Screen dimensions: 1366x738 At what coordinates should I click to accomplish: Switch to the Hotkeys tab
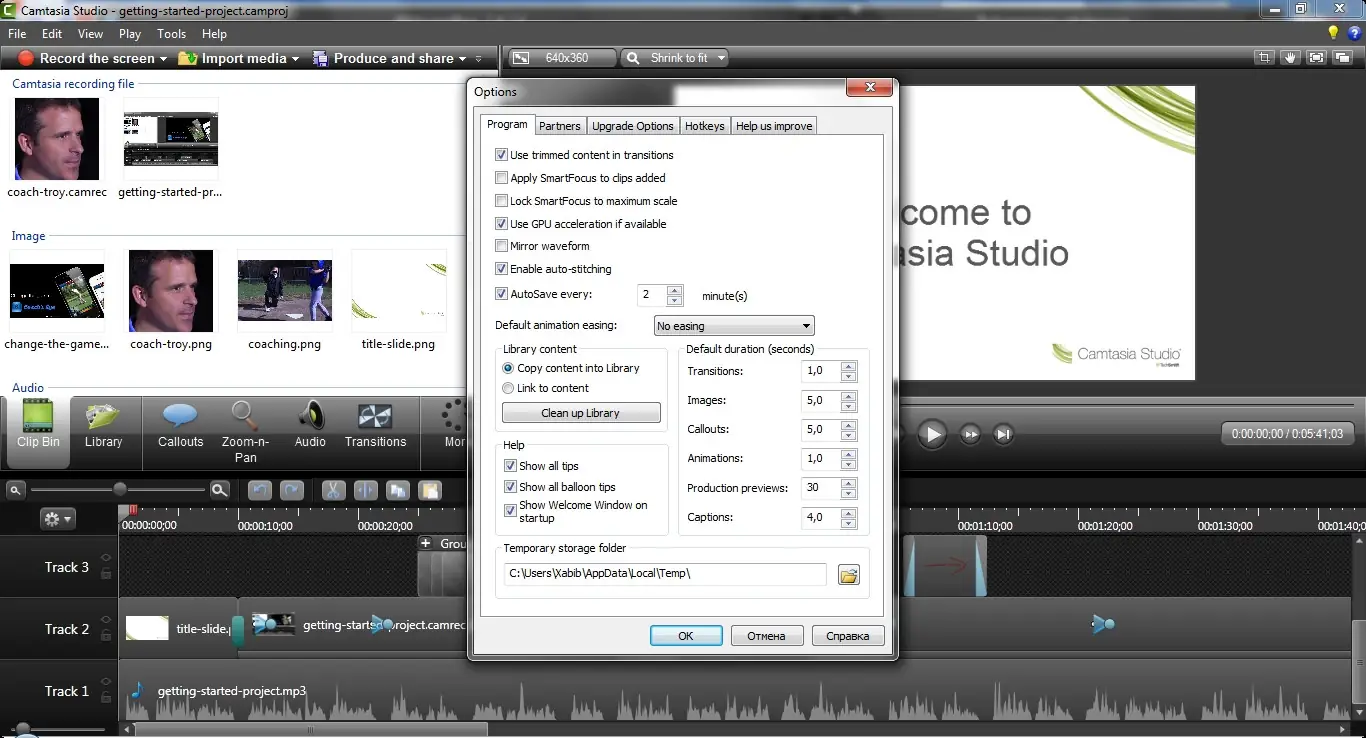(x=705, y=126)
